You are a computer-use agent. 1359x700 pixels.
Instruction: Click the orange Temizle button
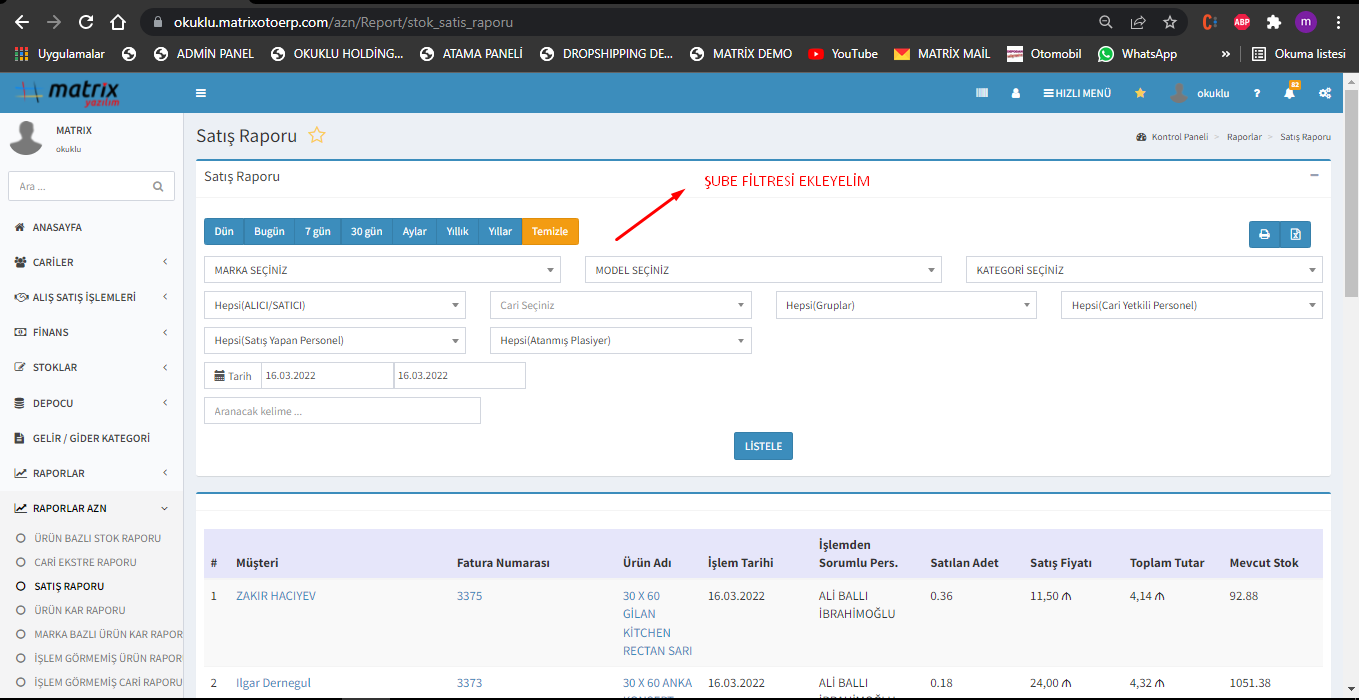(550, 232)
